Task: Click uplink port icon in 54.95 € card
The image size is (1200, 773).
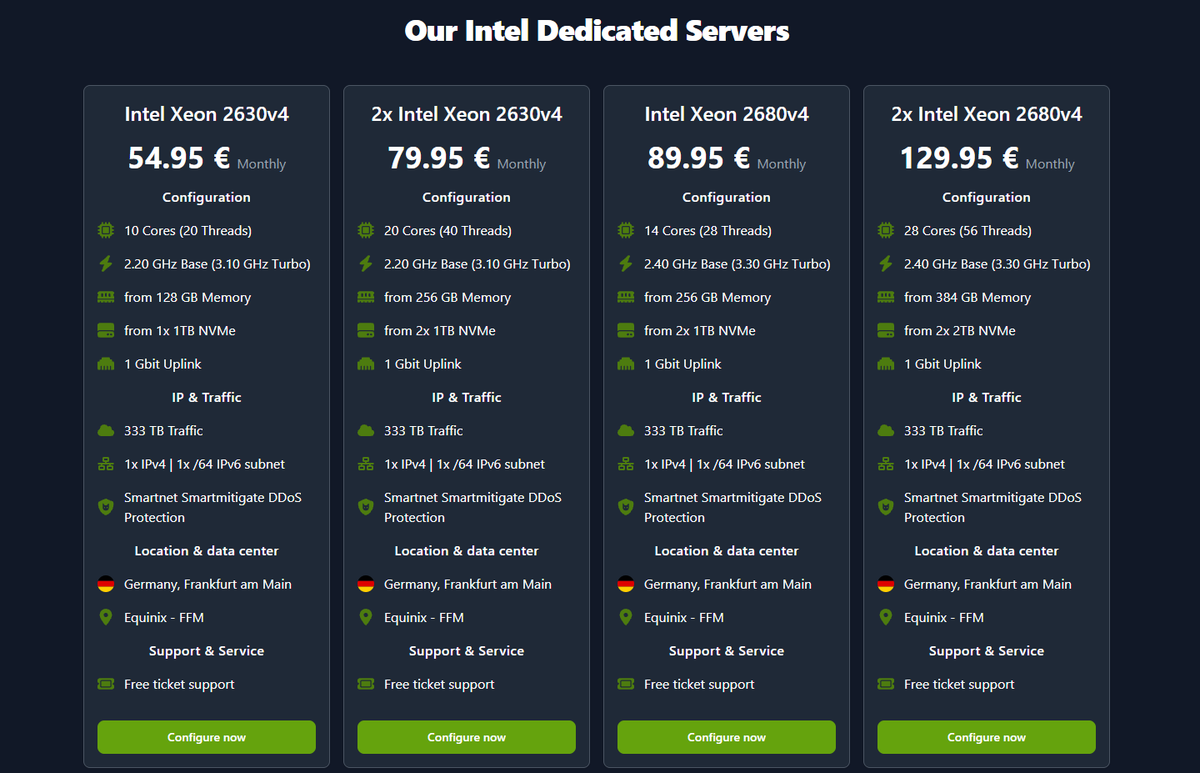Action: [x=105, y=364]
